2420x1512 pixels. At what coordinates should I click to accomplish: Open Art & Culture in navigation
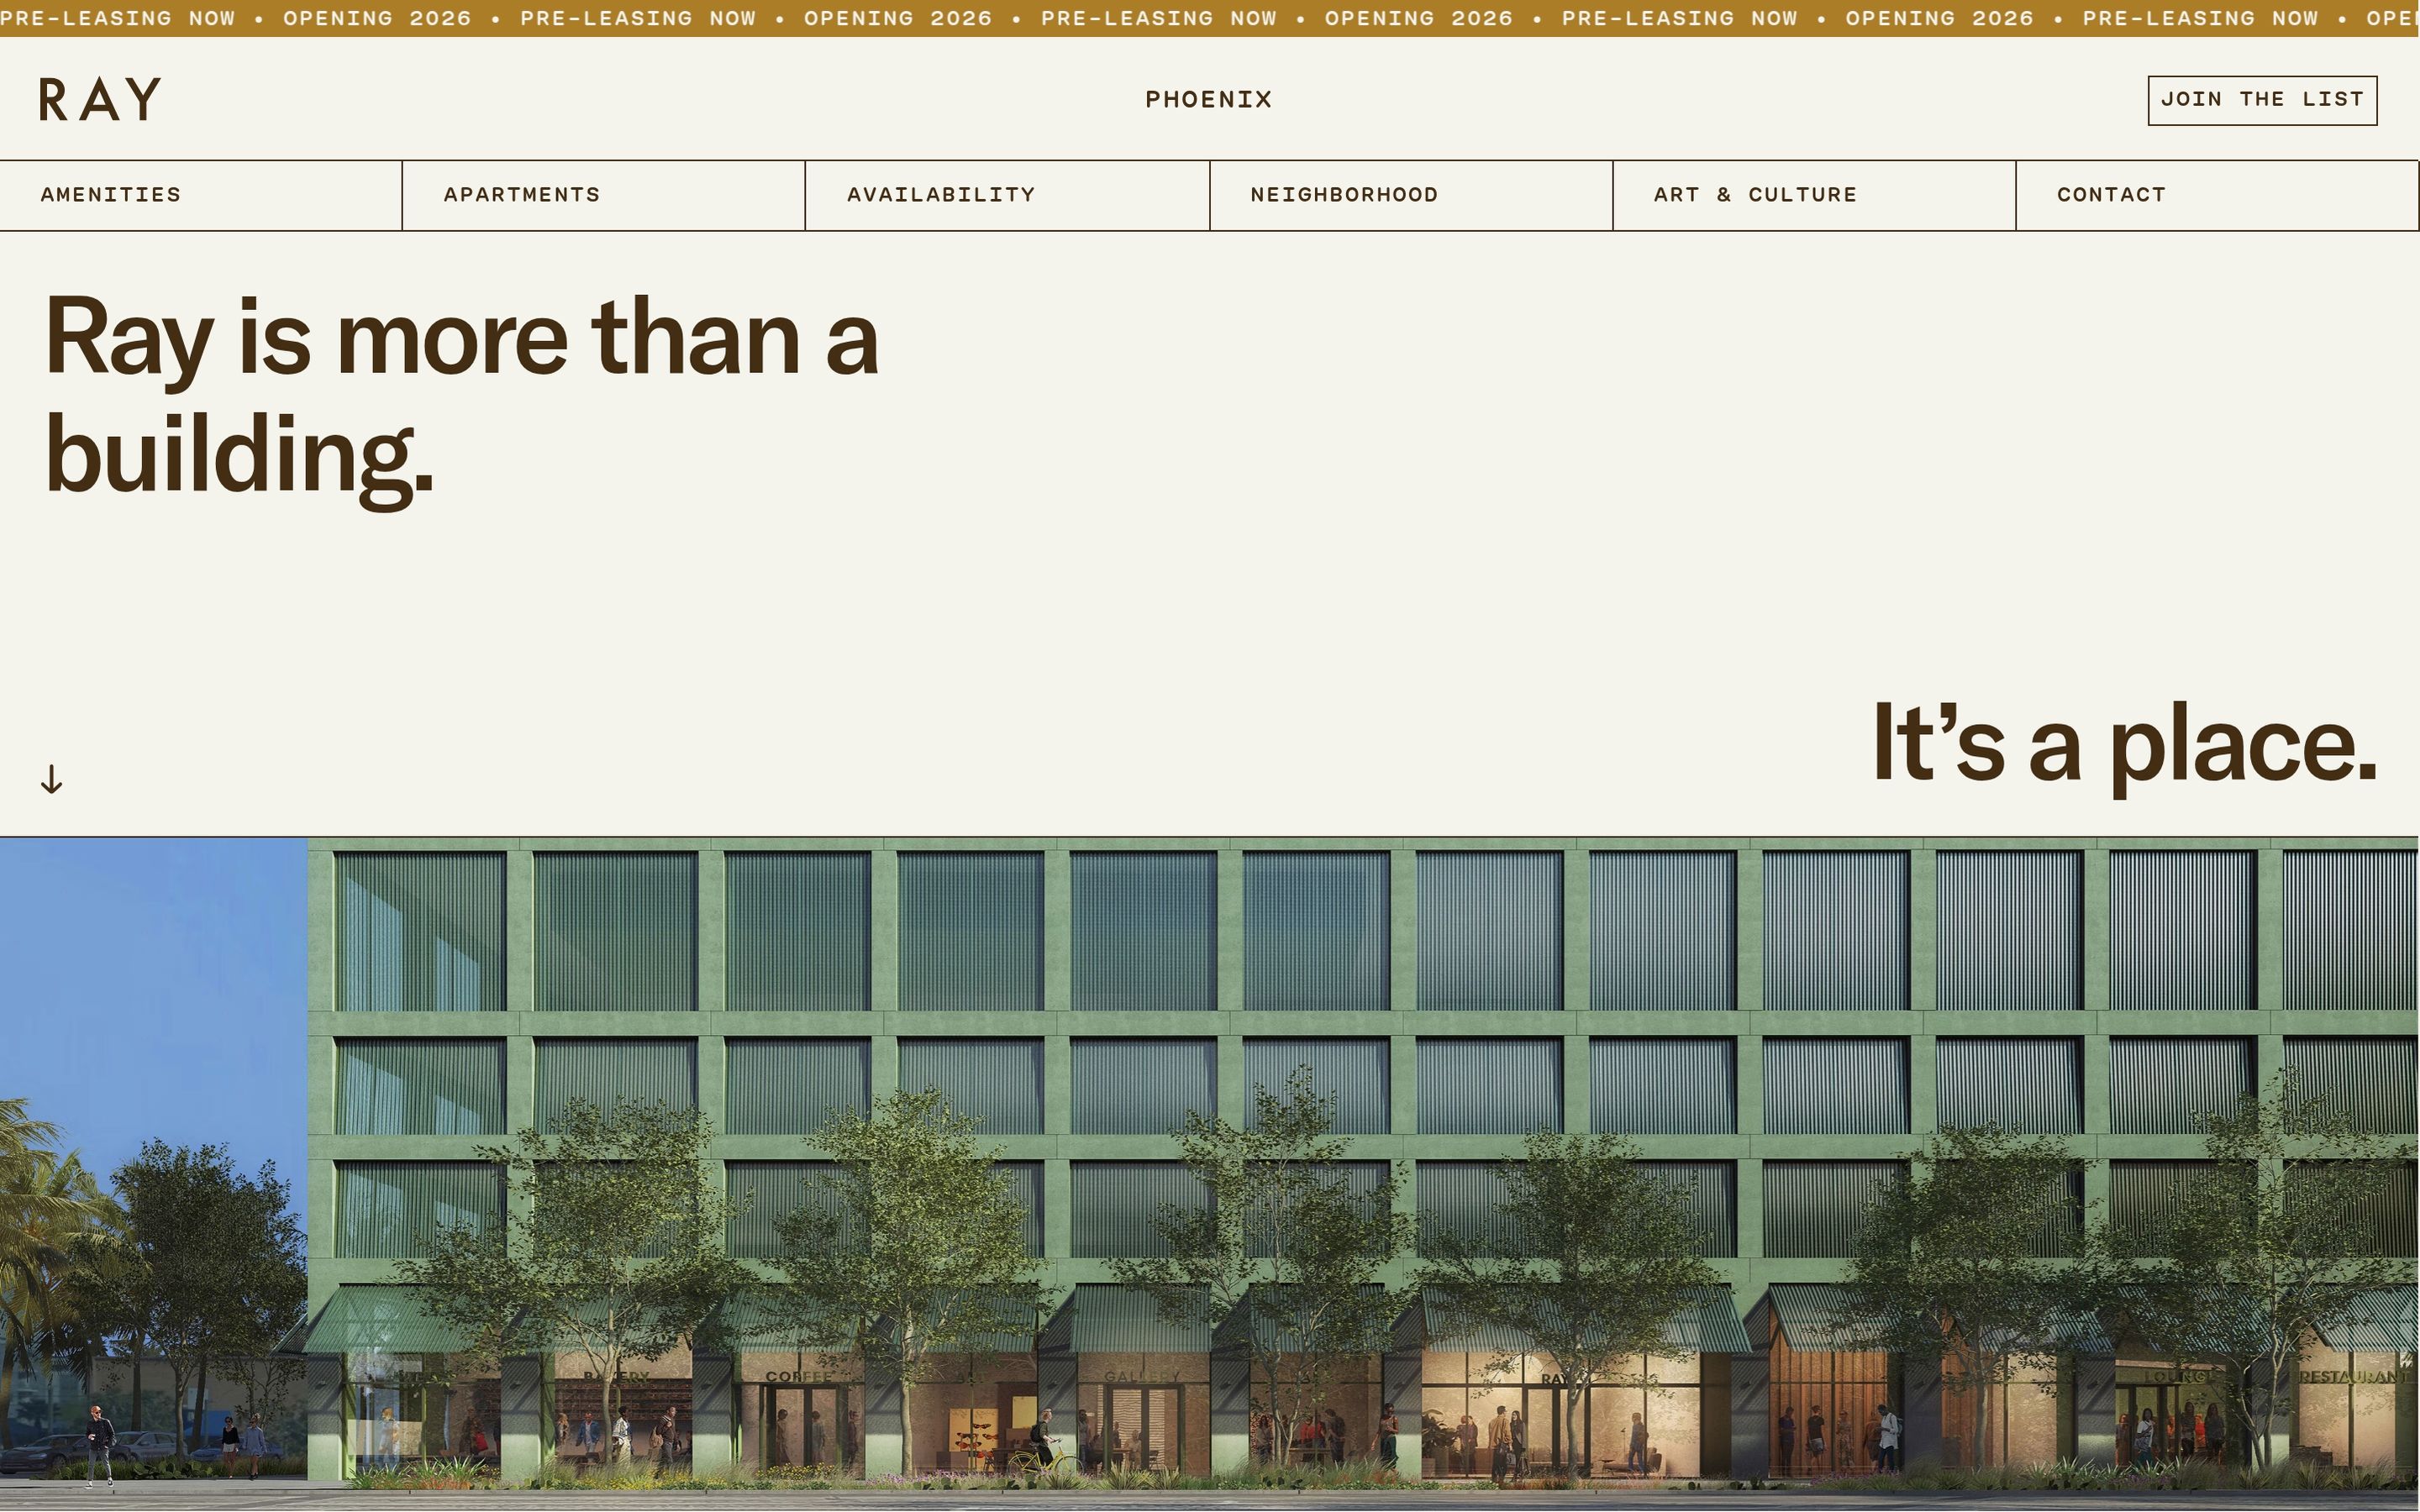coord(1755,195)
